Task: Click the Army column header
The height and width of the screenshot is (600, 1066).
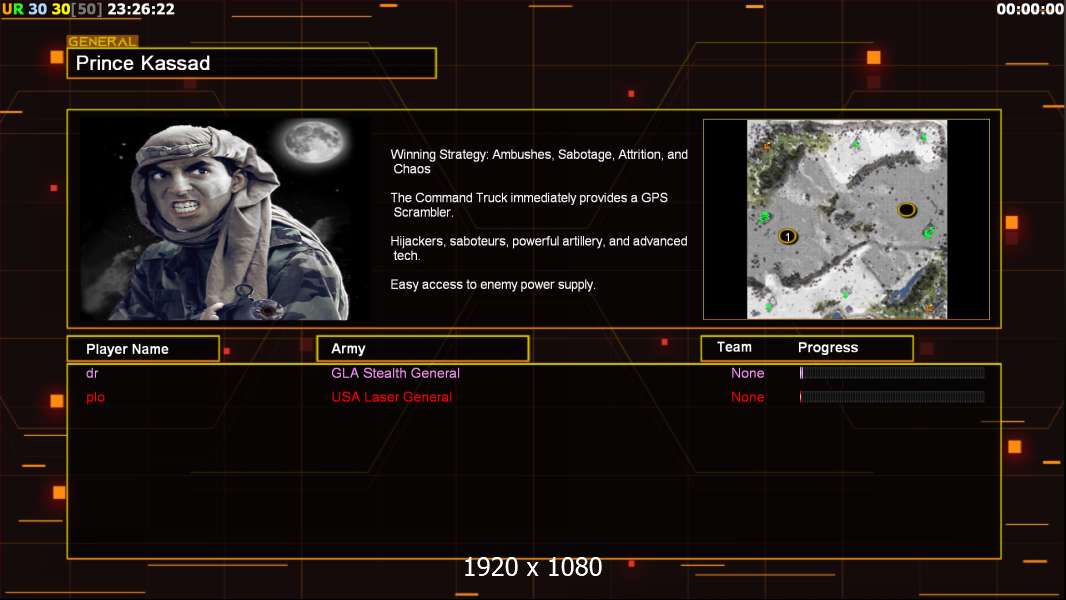Action: tap(423, 349)
